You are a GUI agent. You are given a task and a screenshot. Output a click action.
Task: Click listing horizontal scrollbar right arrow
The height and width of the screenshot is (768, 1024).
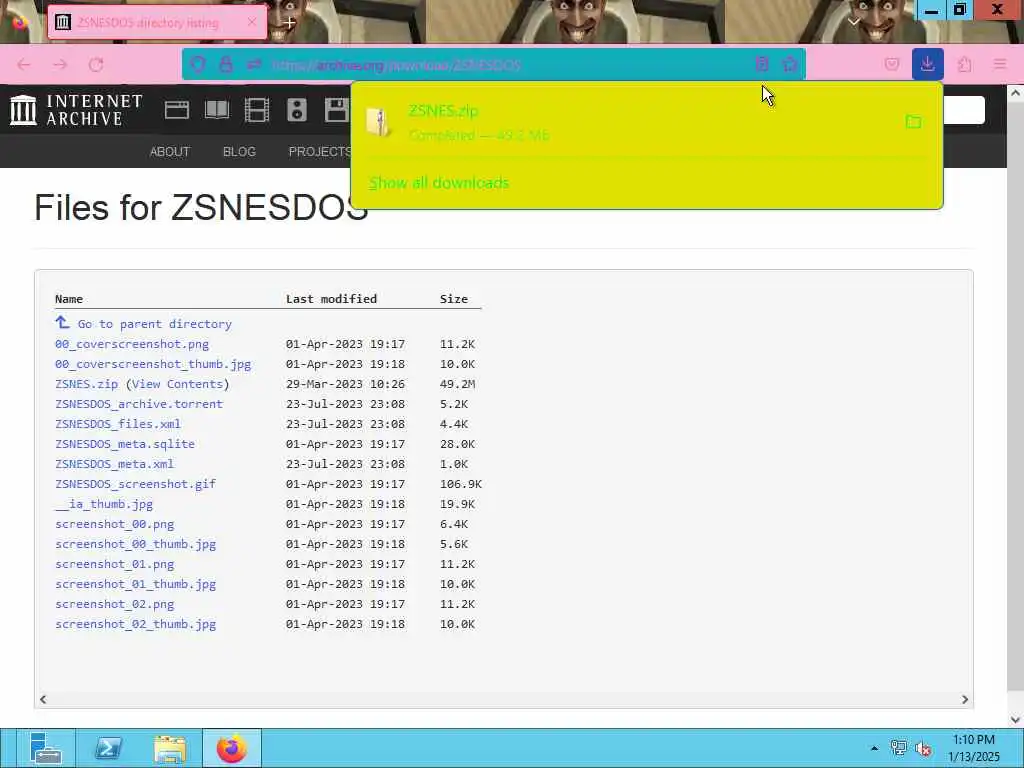[x=965, y=699]
